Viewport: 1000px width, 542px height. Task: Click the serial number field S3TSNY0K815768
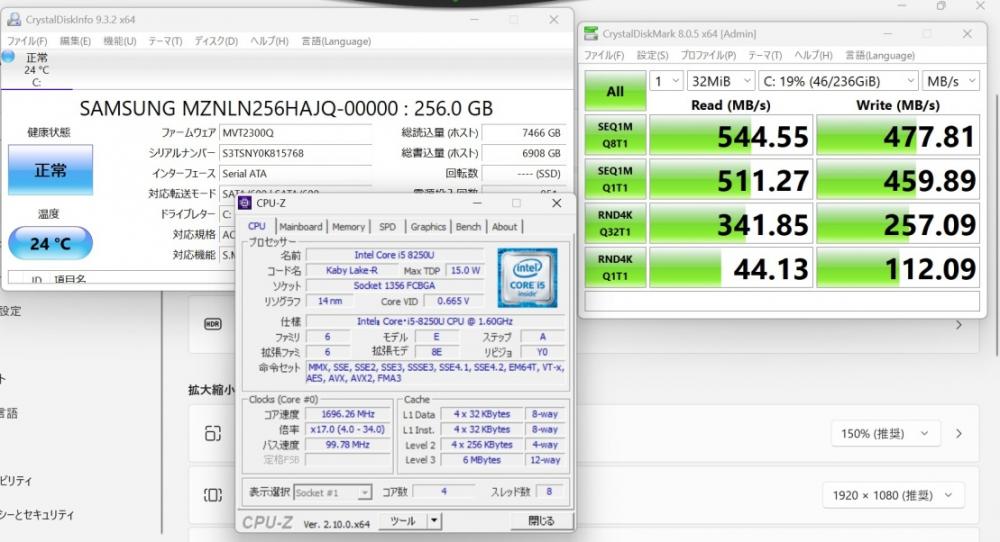coord(295,153)
